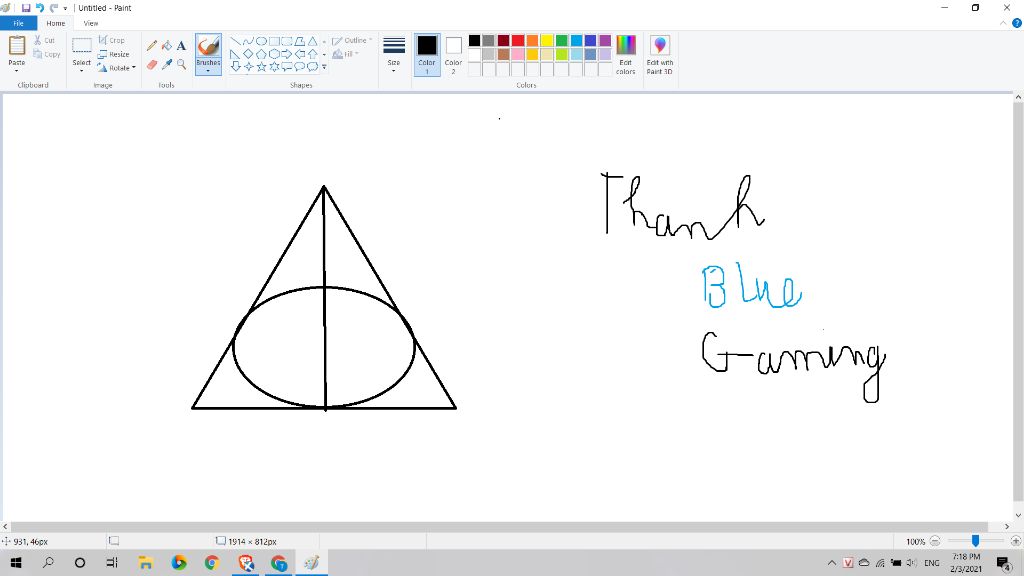
Task: Open the Paint Help icon
Action: 1017,23
